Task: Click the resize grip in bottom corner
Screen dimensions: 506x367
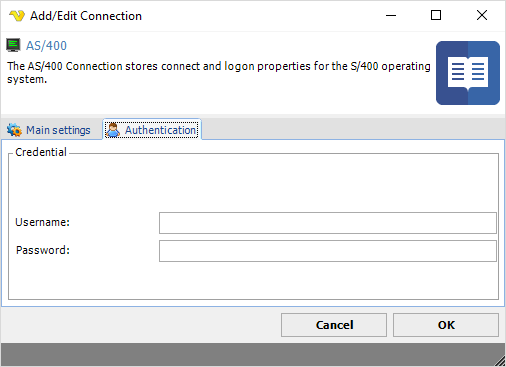Action: pyautogui.click(x=499, y=360)
